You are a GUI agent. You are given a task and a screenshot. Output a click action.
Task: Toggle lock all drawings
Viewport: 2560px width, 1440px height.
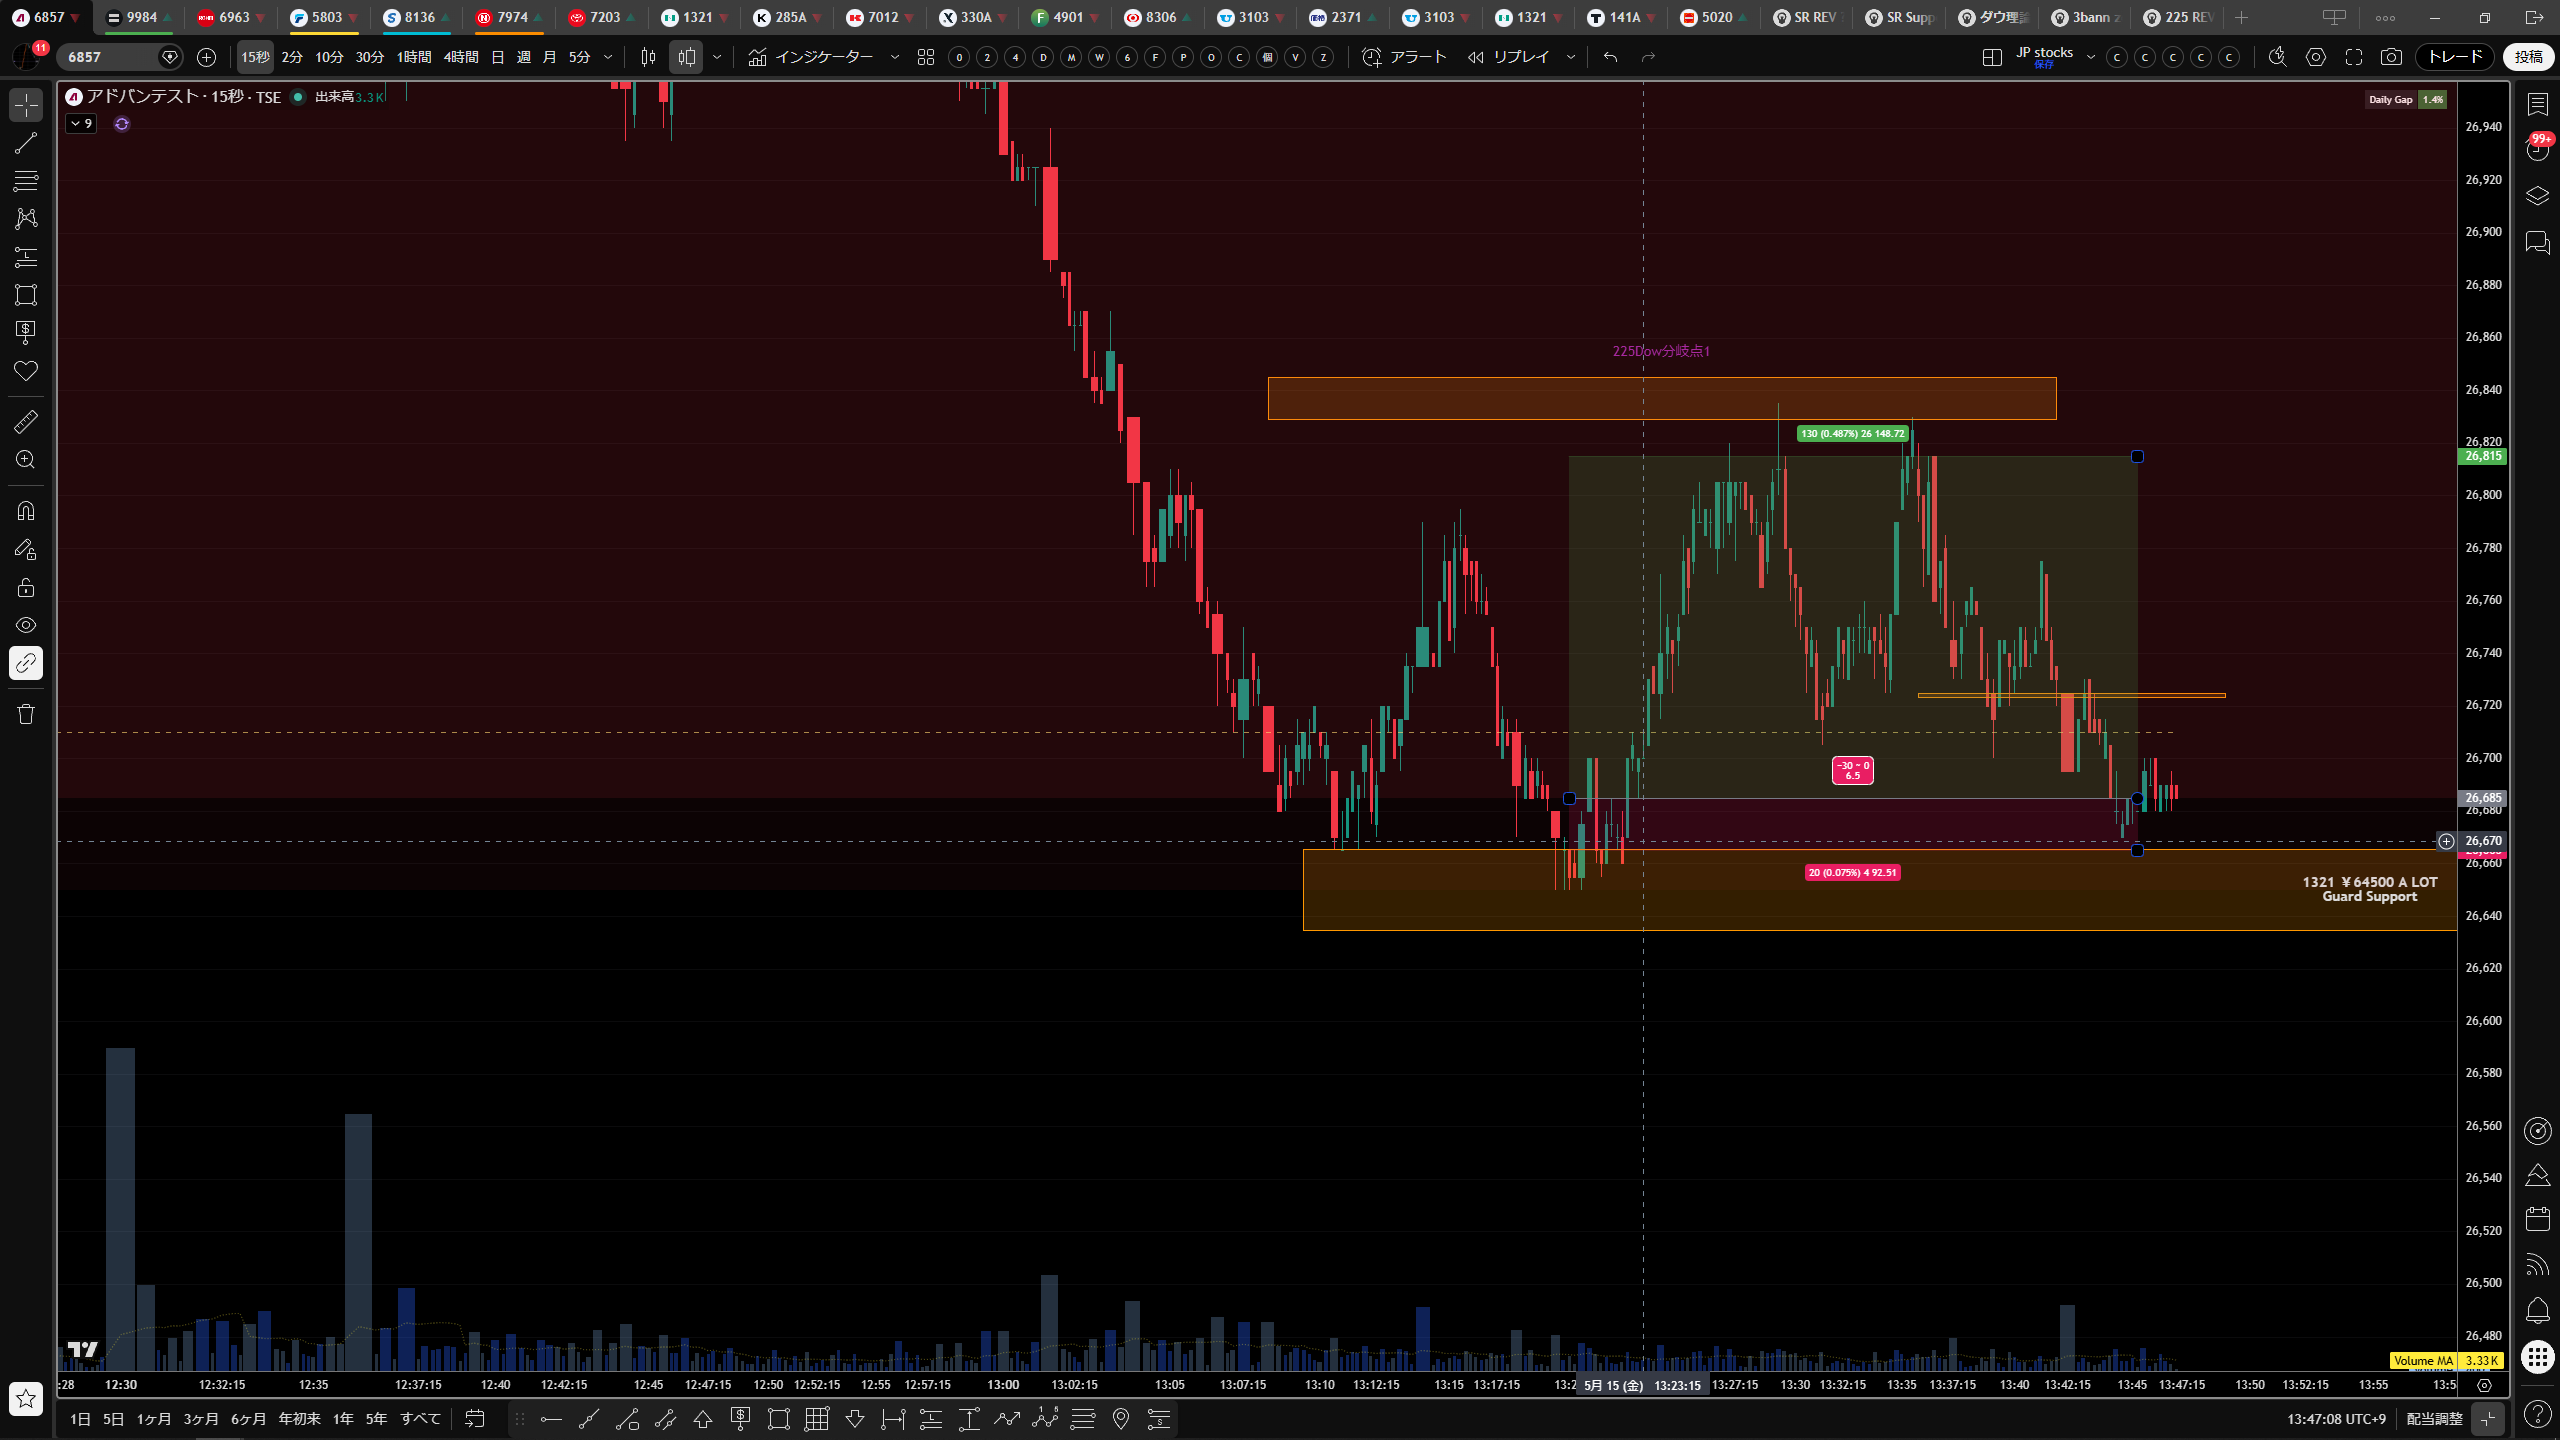[x=26, y=587]
